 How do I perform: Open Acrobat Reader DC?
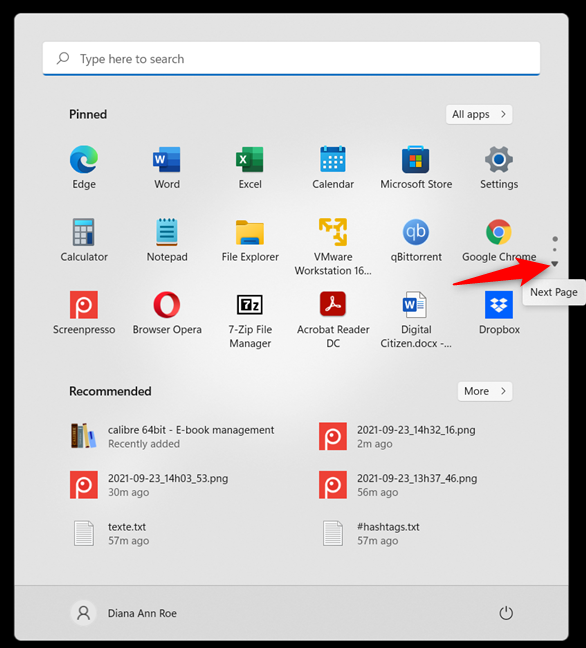tap(333, 319)
